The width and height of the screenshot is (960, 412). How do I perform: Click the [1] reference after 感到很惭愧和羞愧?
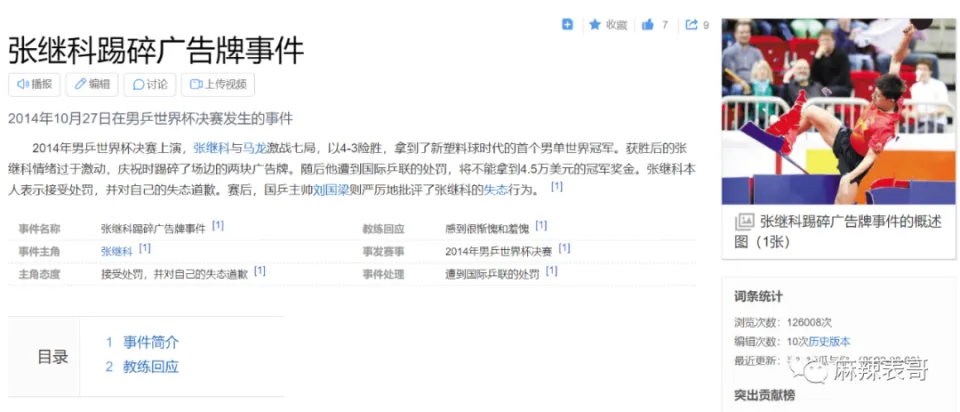point(541,227)
